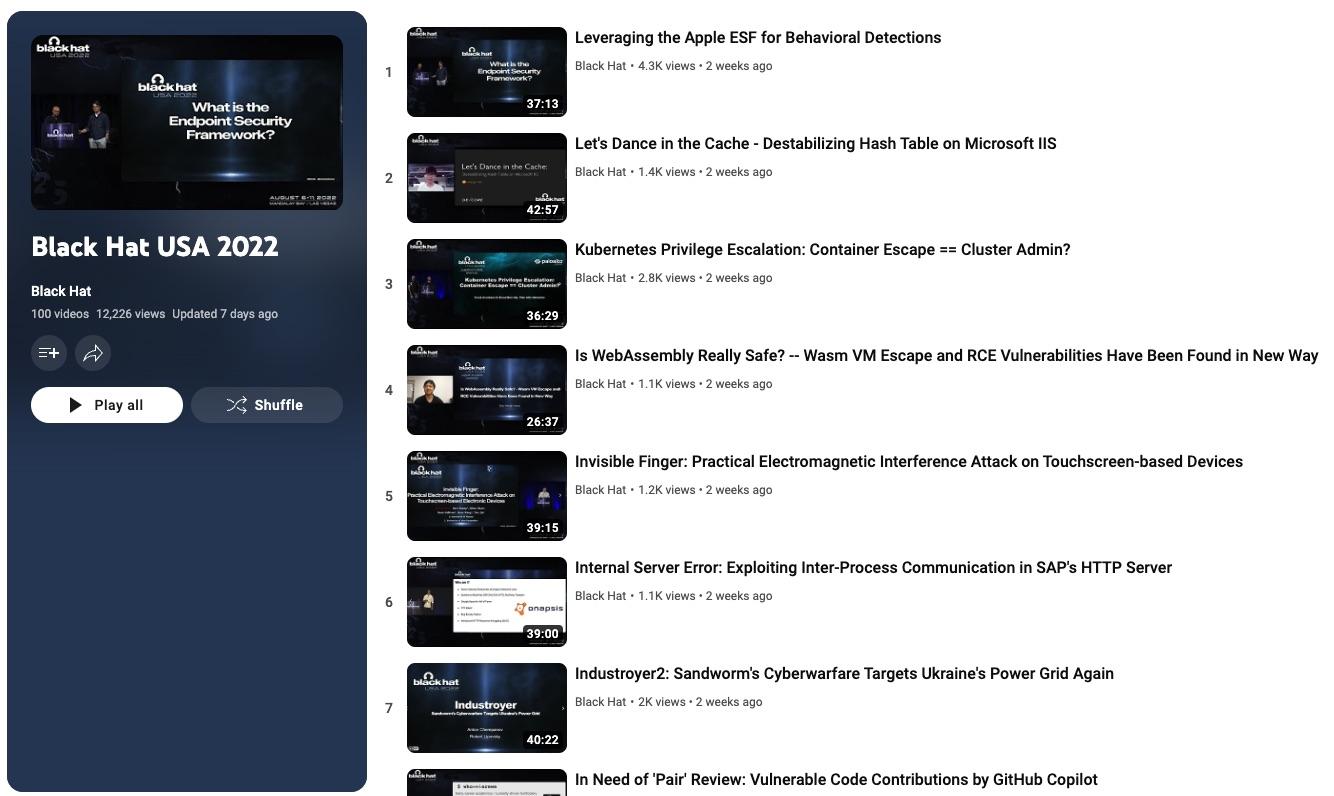1334x796 pixels.
Task: Click the save playlist icon
Action: [48, 353]
